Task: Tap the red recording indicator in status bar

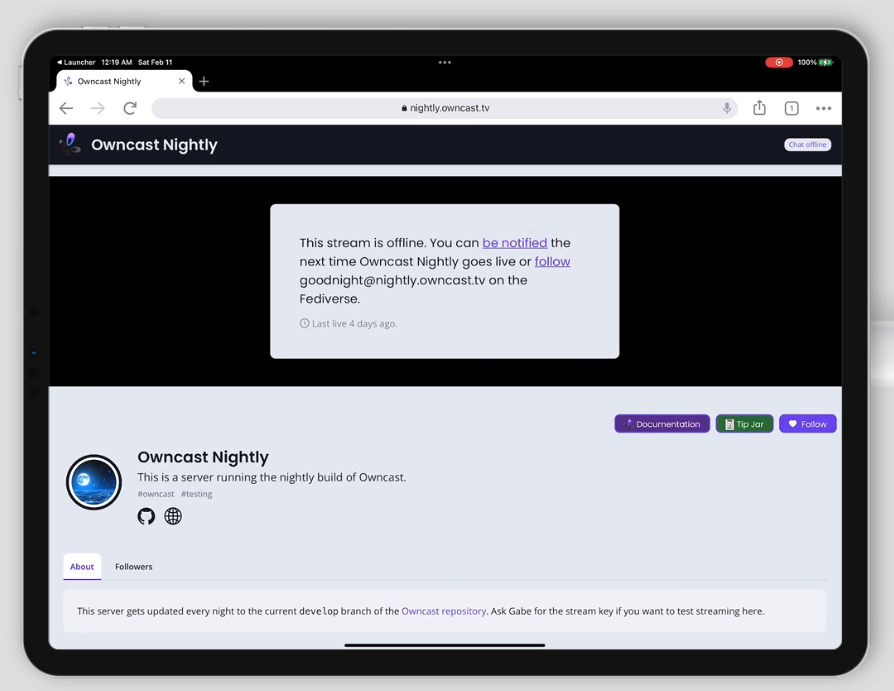Action: click(779, 61)
